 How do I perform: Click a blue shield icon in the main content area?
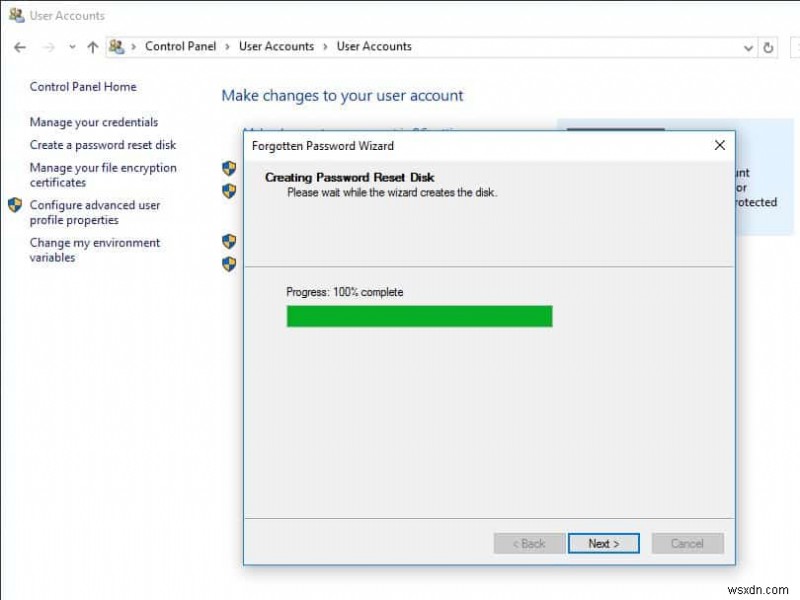pos(229,168)
